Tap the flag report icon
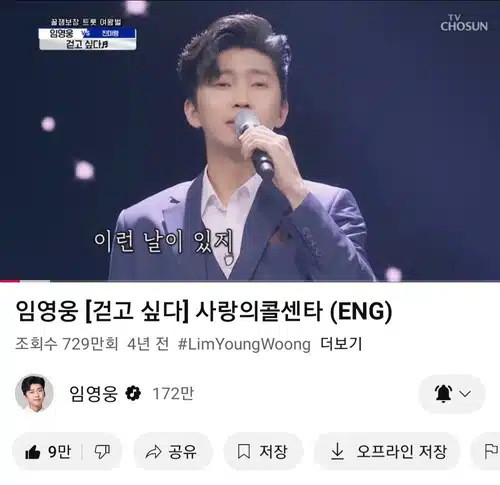This screenshot has width=500, height=485. coord(491,452)
